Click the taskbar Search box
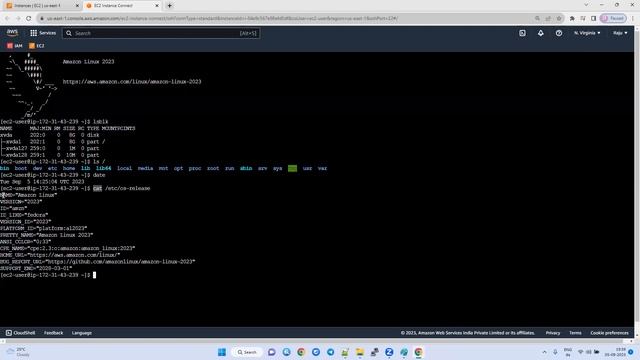Screen dimensions: 640x360 pyautogui.click(x=247, y=352)
